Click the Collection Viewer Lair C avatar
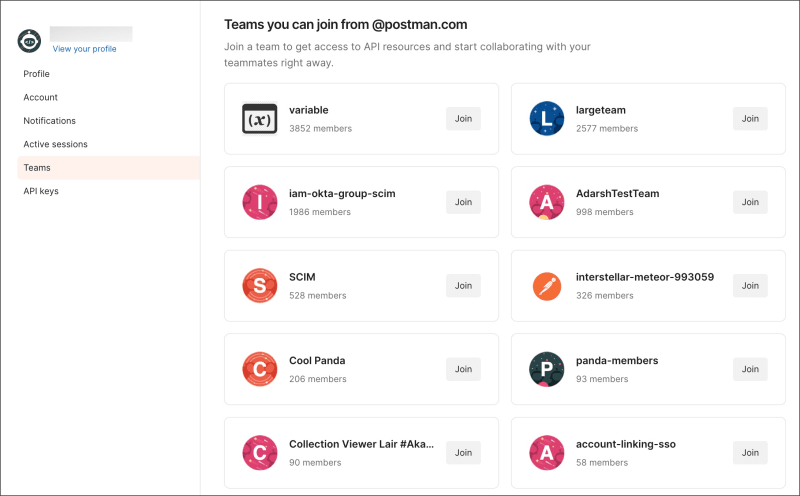Image resolution: width=800 pixels, height=496 pixels. tap(260, 453)
